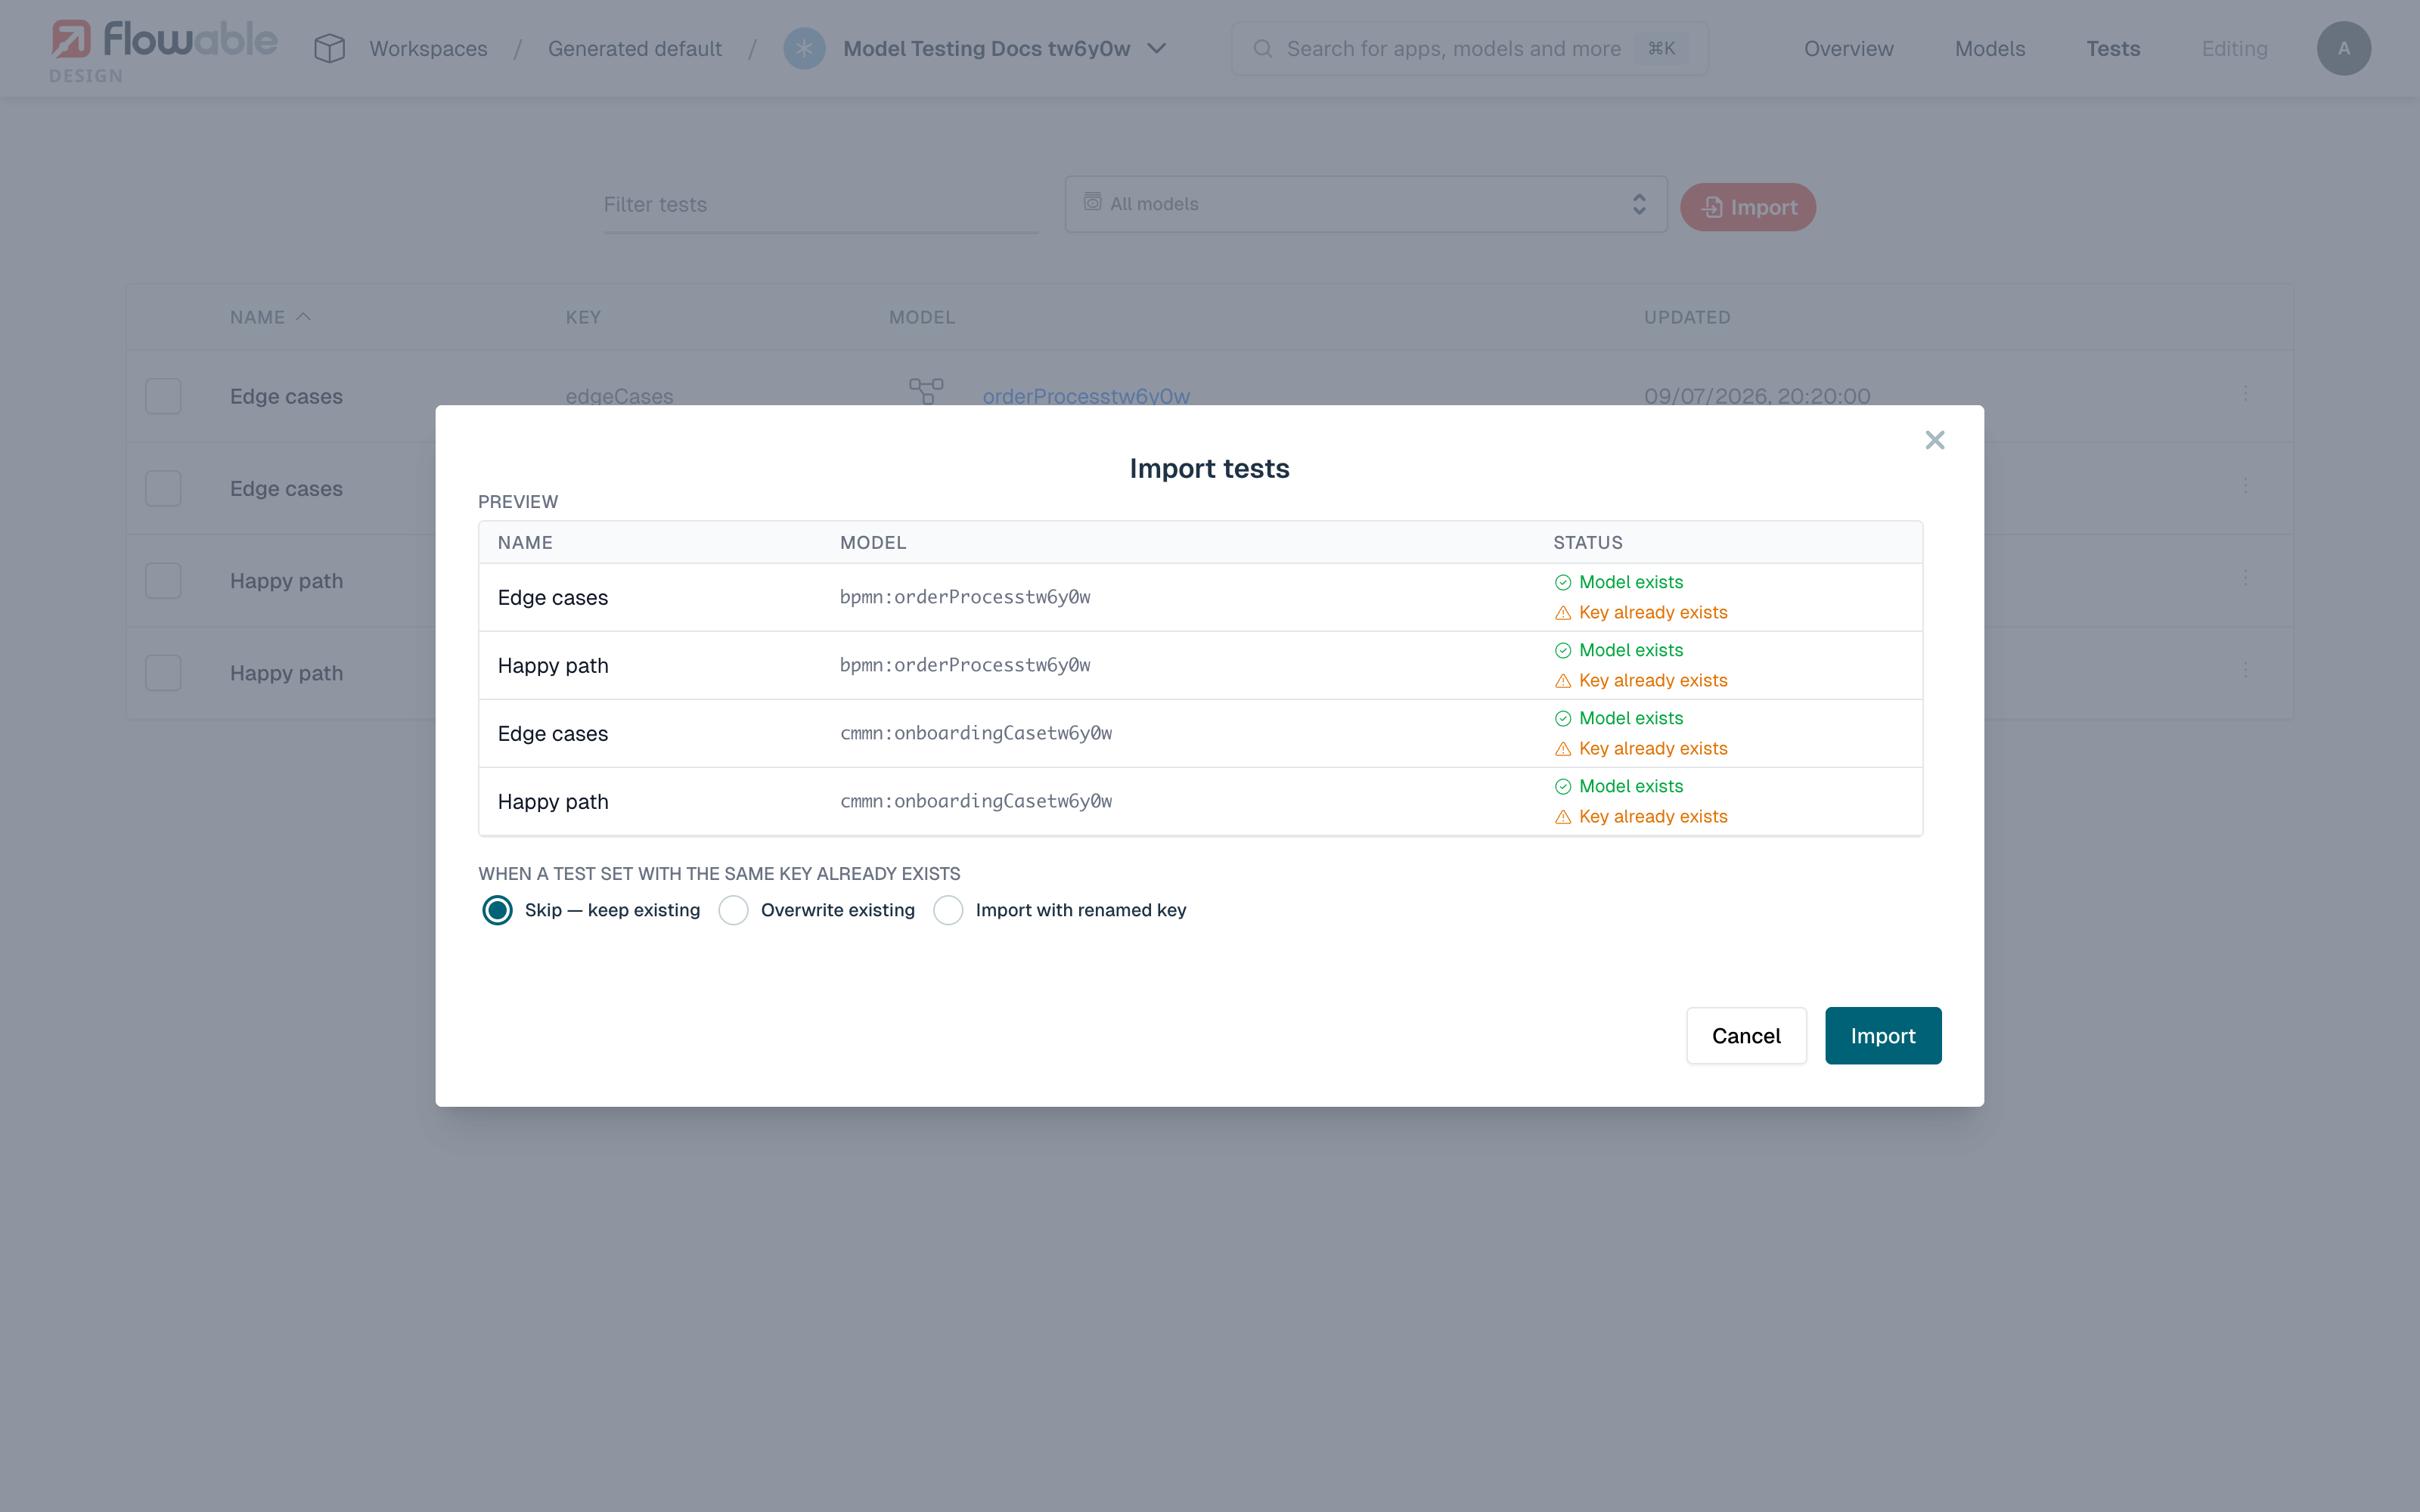2420x1512 pixels.
Task: Click the process model icon in first row
Action: 926,391
